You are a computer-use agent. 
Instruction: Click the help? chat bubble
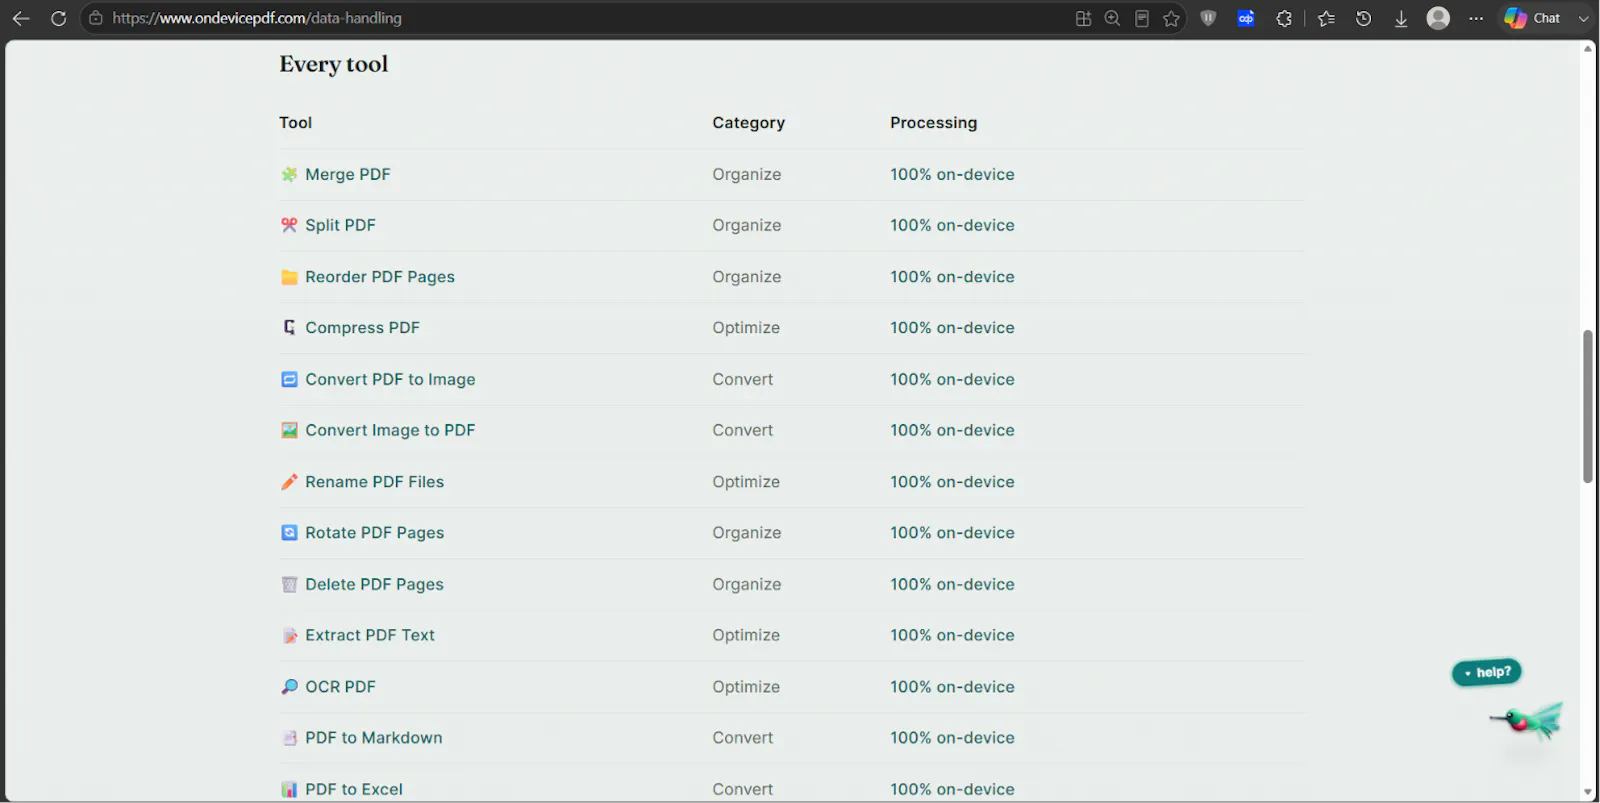(1487, 672)
